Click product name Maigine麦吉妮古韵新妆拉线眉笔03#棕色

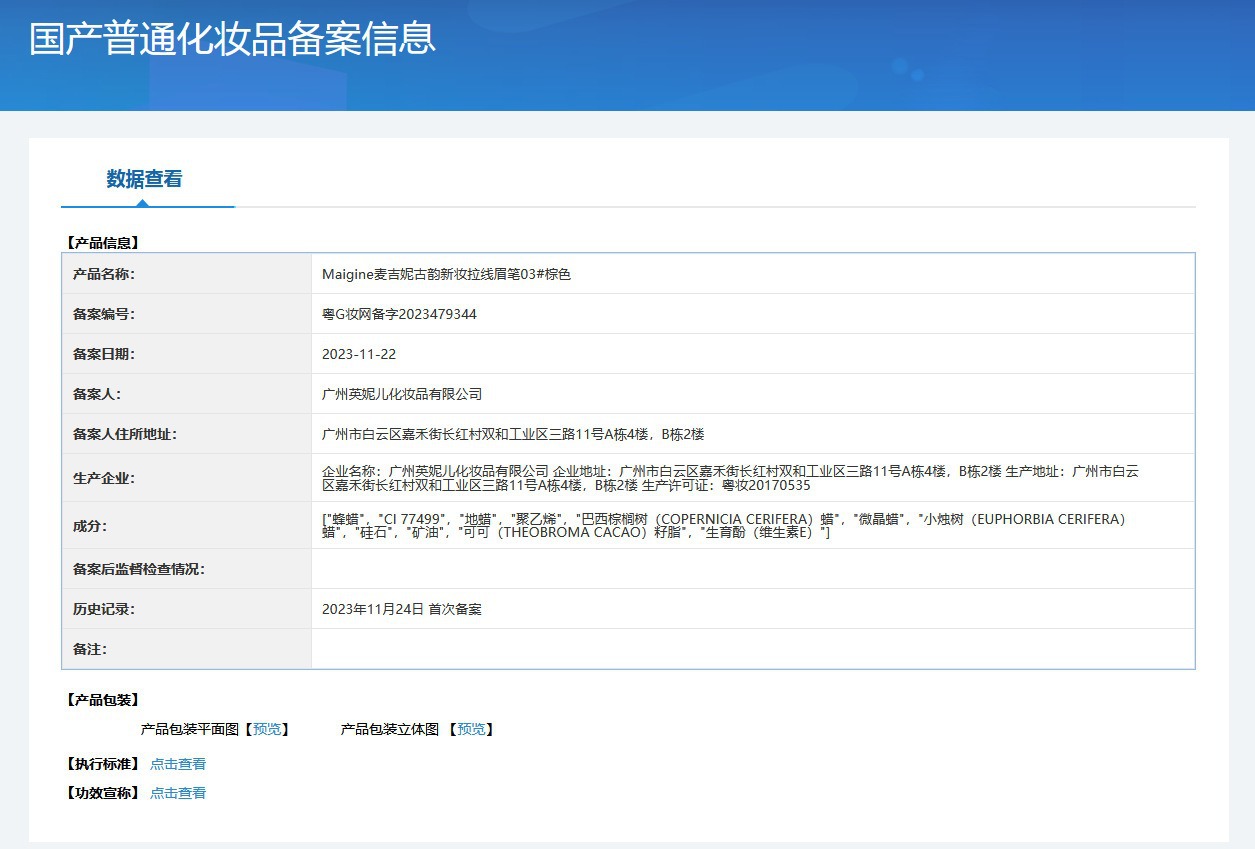[x=446, y=274]
